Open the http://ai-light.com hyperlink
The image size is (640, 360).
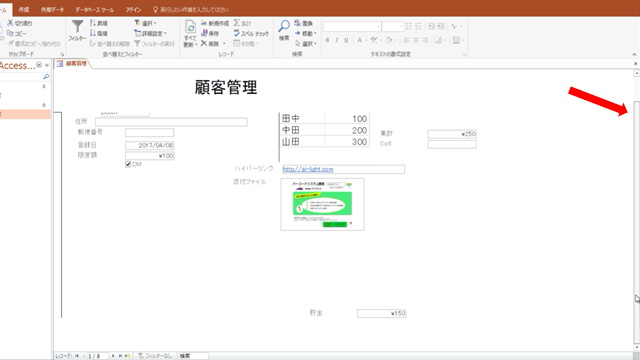308,169
